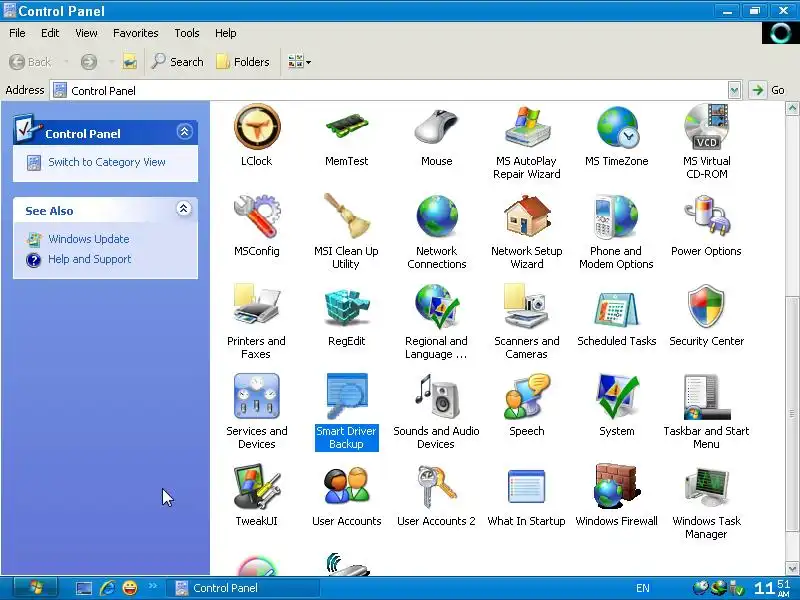
Task: Click the Back toolbar button
Action: click(30, 62)
